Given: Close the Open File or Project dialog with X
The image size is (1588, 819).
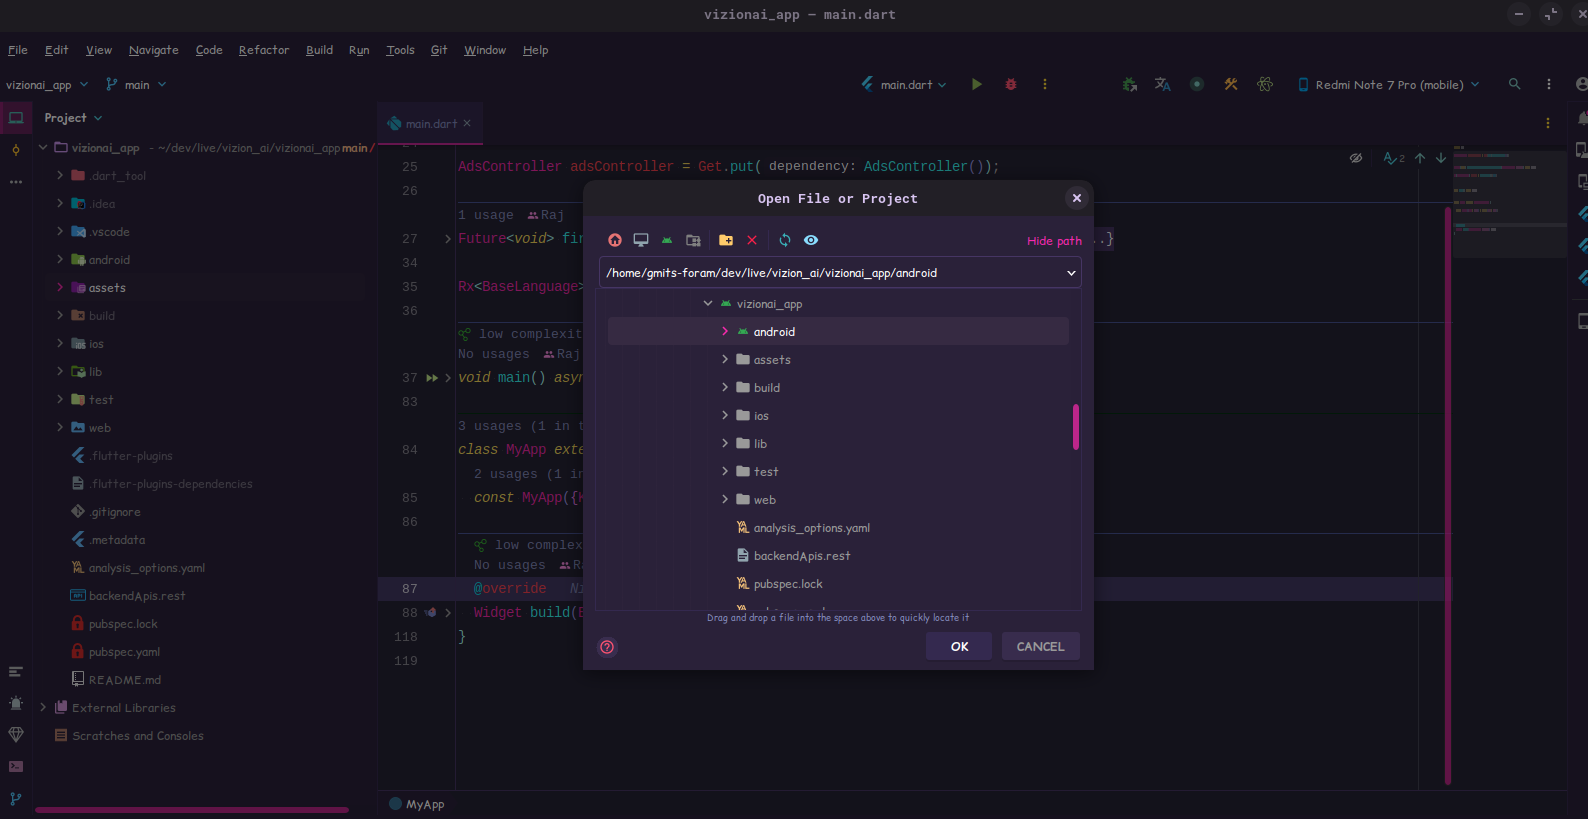Looking at the screenshot, I should point(1077,198).
